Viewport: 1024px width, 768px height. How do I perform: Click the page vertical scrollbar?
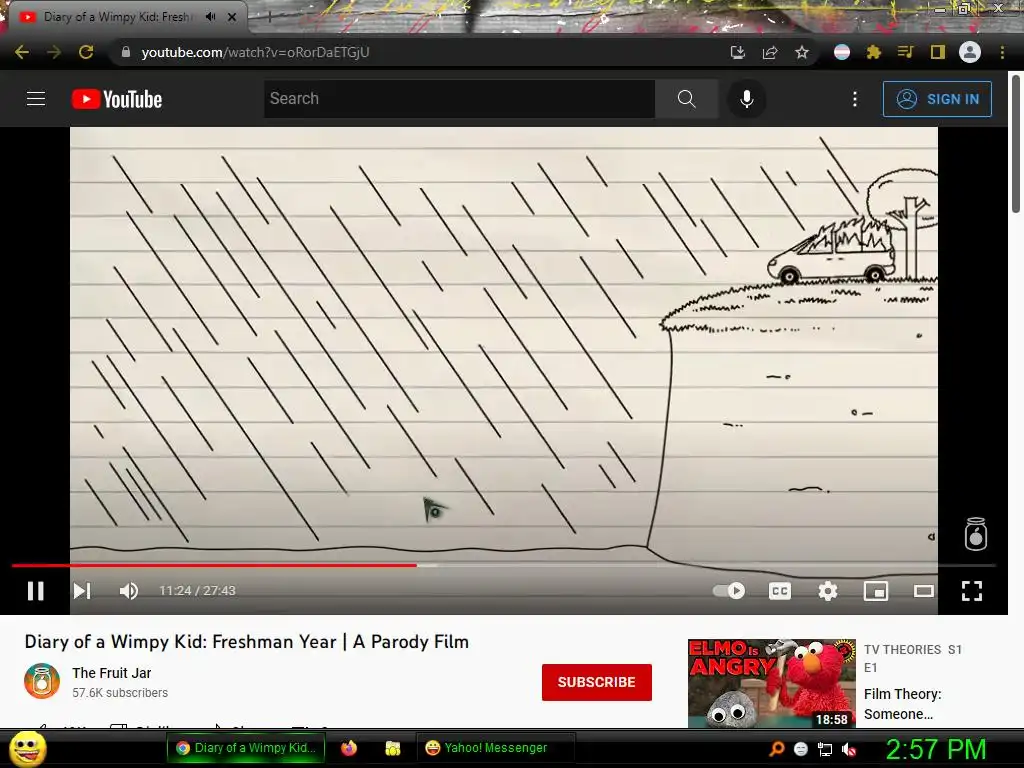coord(1016,144)
